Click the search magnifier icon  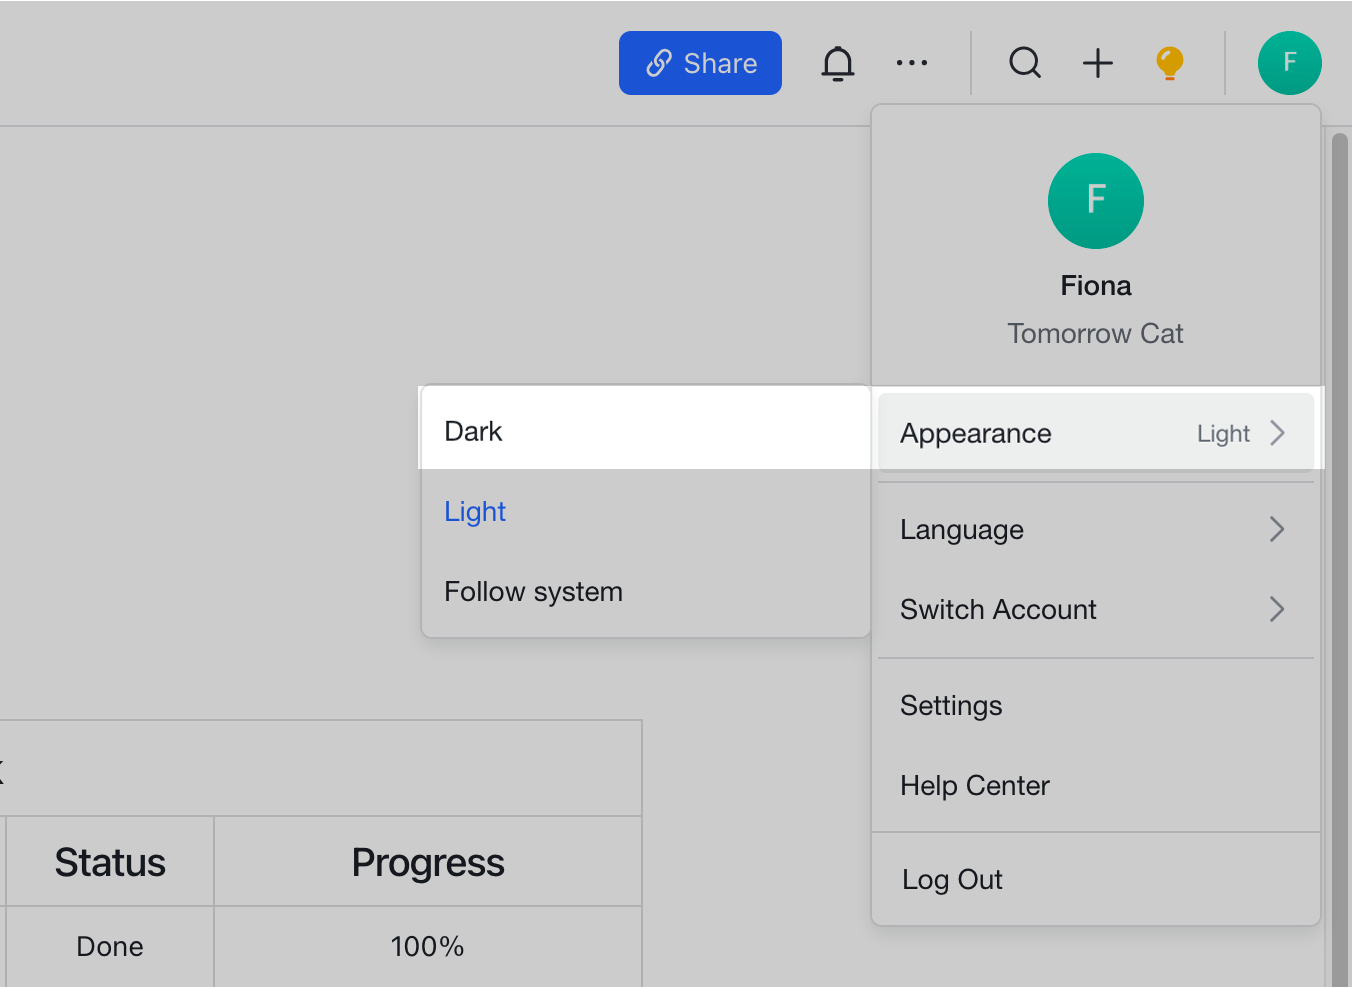click(x=1025, y=63)
